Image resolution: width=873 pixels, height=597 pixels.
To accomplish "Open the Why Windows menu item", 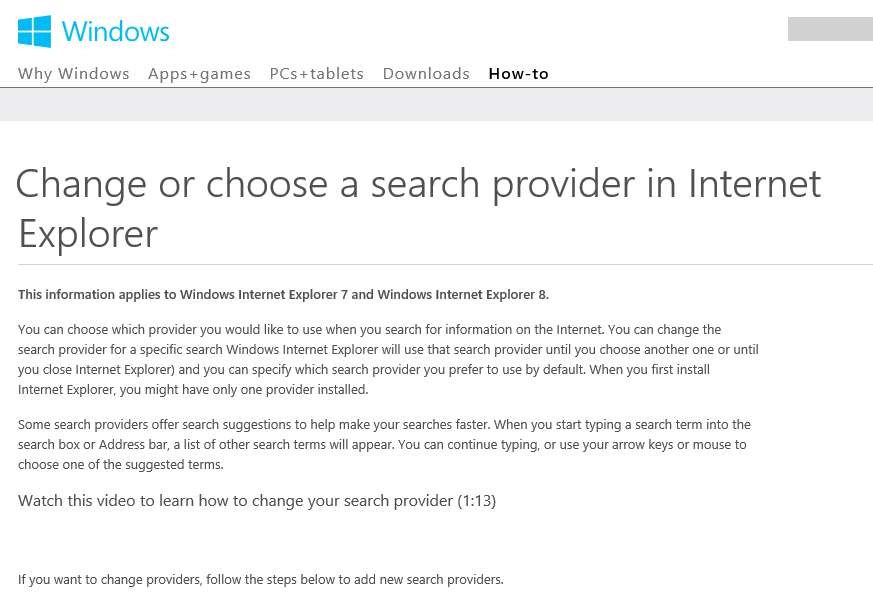I will 73,74.
